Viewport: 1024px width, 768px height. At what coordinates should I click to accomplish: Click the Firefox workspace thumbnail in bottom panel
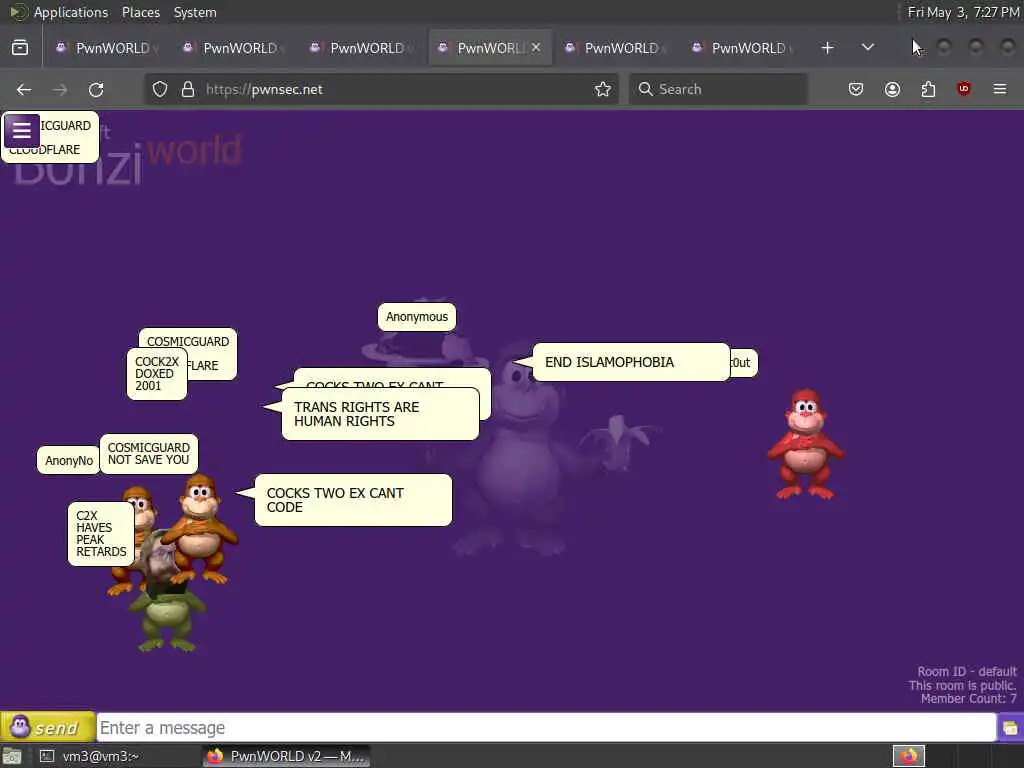point(909,756)
